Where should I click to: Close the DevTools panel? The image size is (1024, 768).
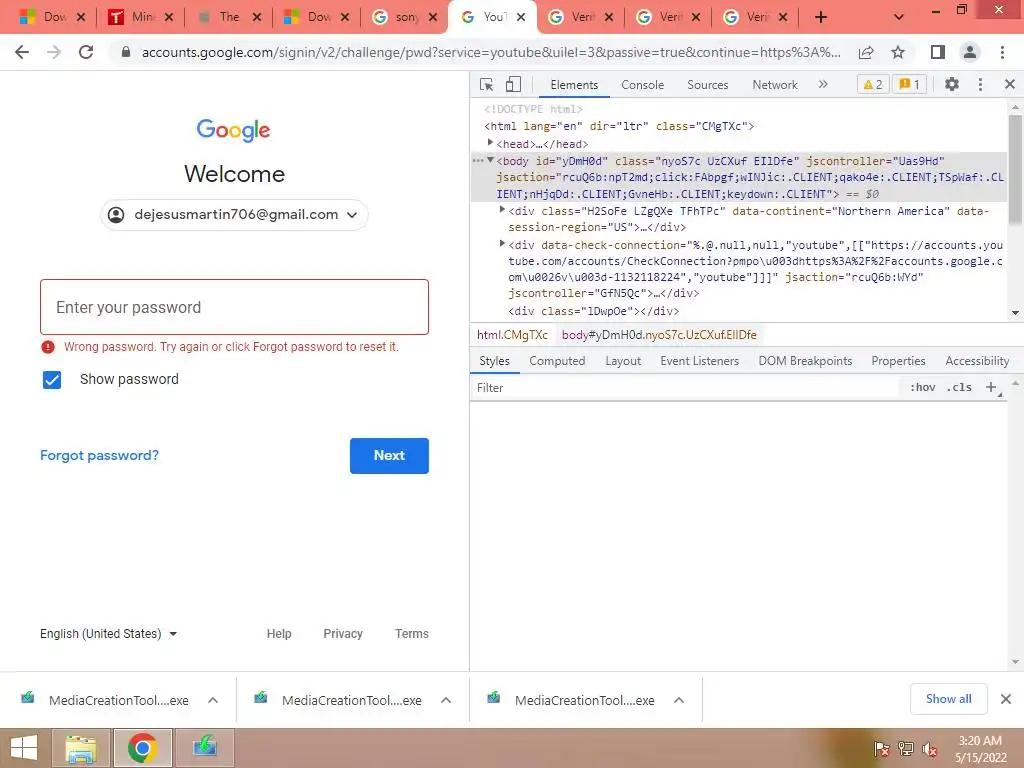pyautogui.click(x=1010, y=84)
